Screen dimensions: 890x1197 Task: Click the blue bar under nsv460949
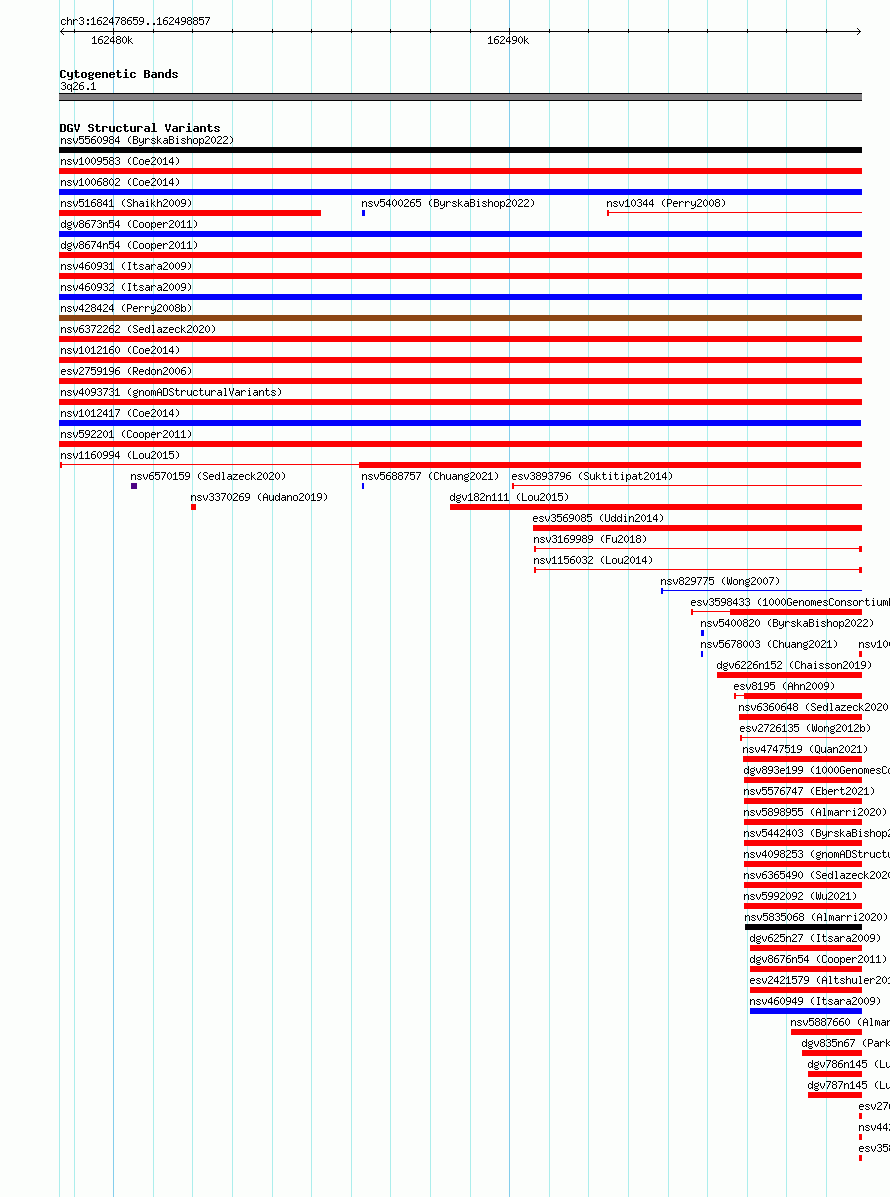[x=806, y=1011]
